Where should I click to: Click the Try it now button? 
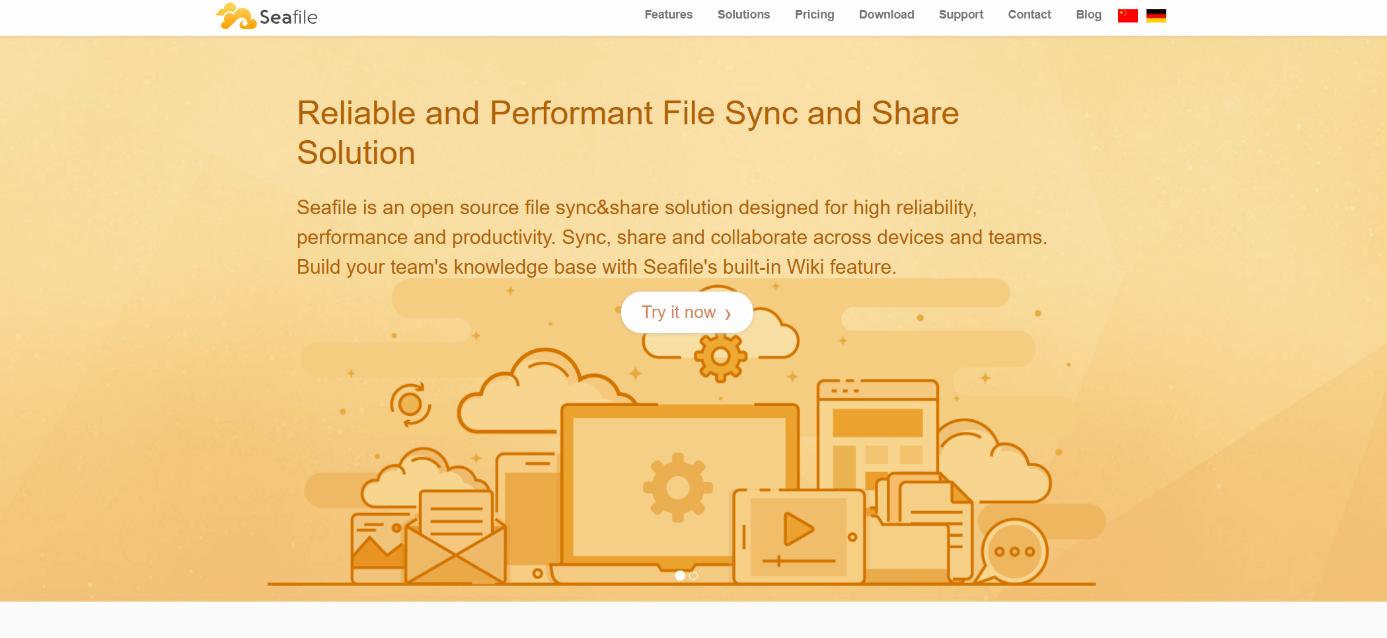(x=687, y=312)
